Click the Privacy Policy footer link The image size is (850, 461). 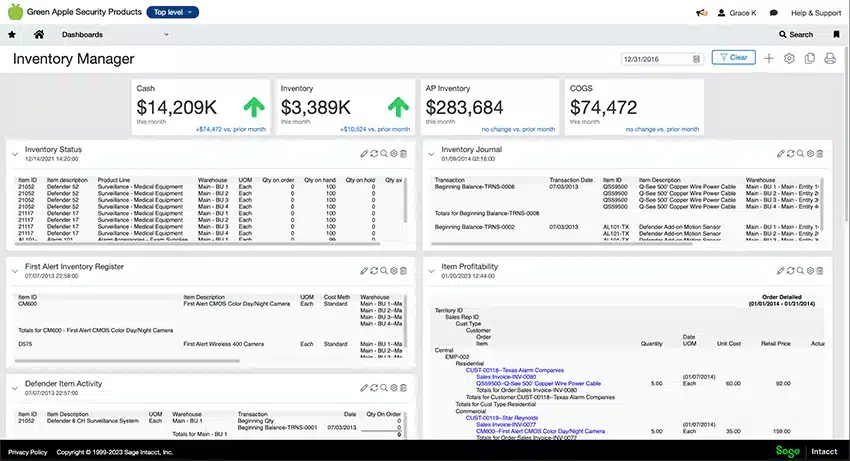coord(28,452)
